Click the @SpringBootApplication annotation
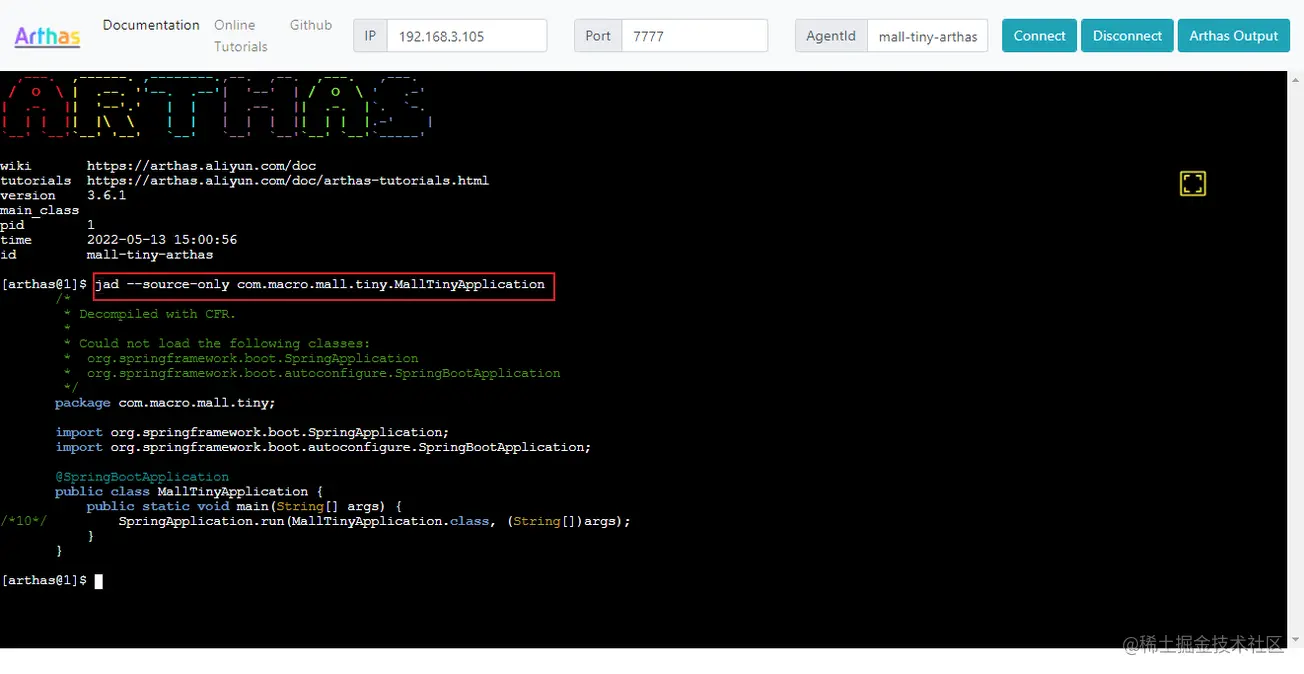 (x=142, y=477)
